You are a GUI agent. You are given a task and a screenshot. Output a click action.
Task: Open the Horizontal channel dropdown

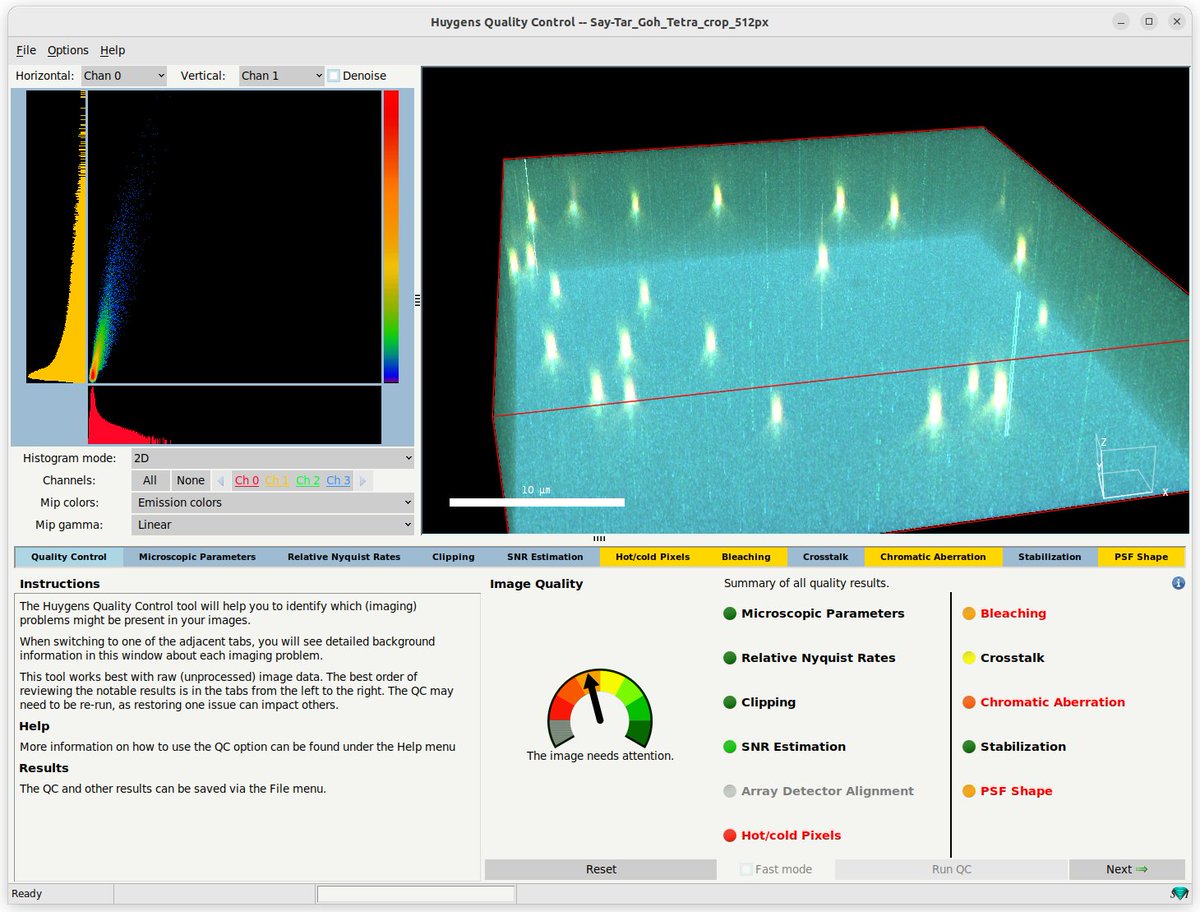point(124,76)
